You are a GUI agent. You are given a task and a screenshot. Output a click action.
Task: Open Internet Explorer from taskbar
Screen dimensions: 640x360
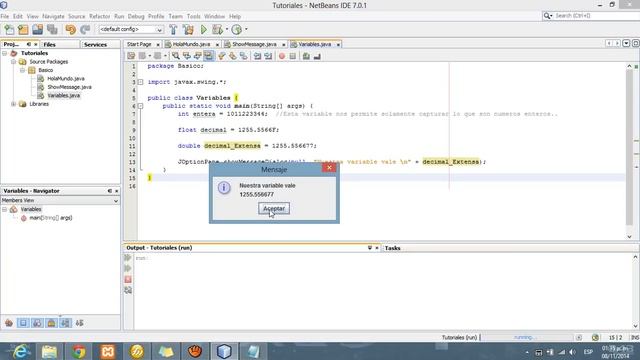tap(20, 351)
